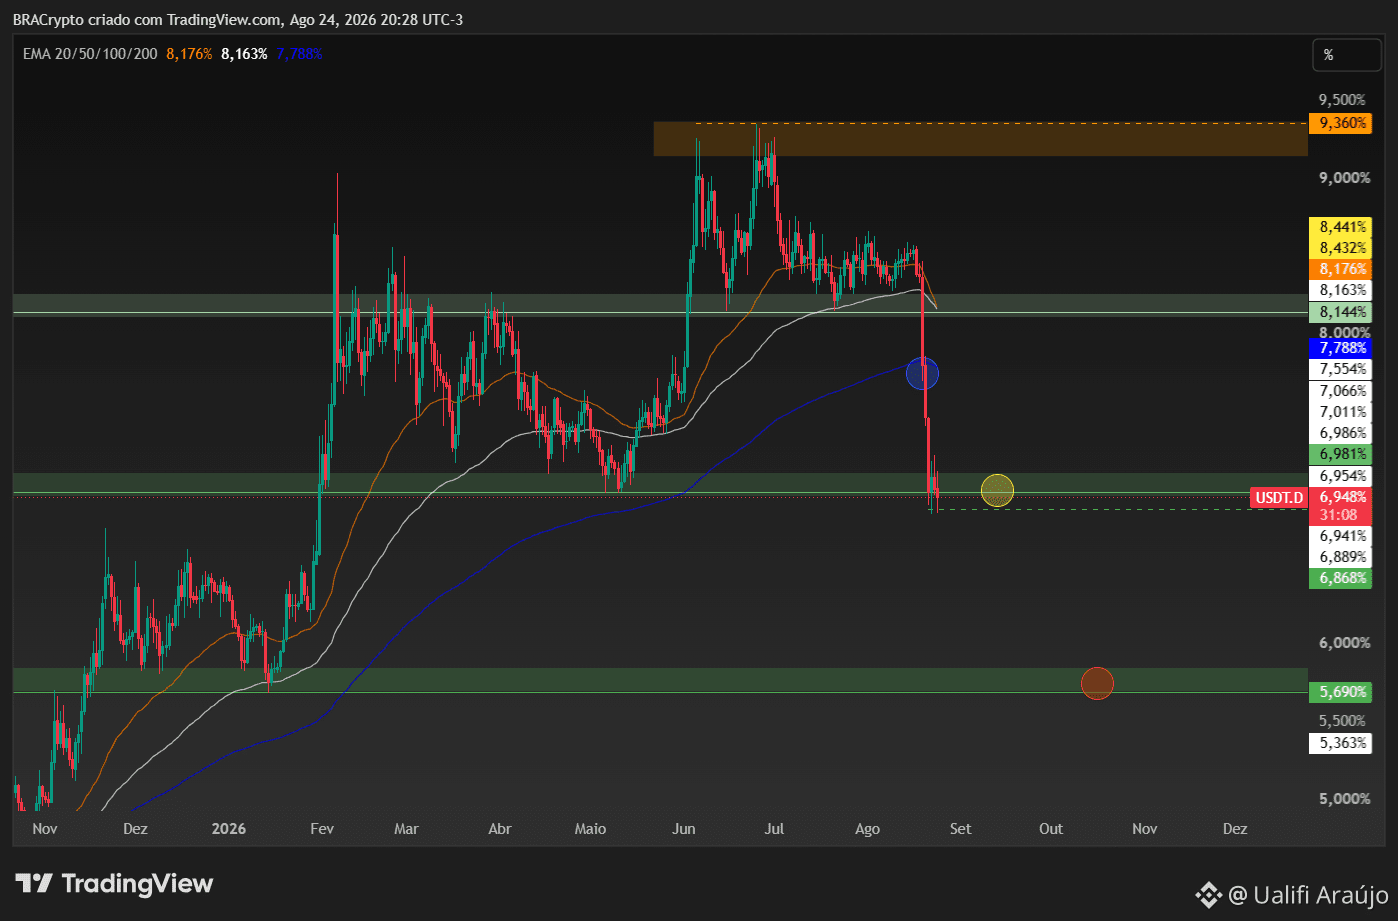1398x921 pixels.
Task: Click the 7,554% price axis label
Action: (1339, 369)
